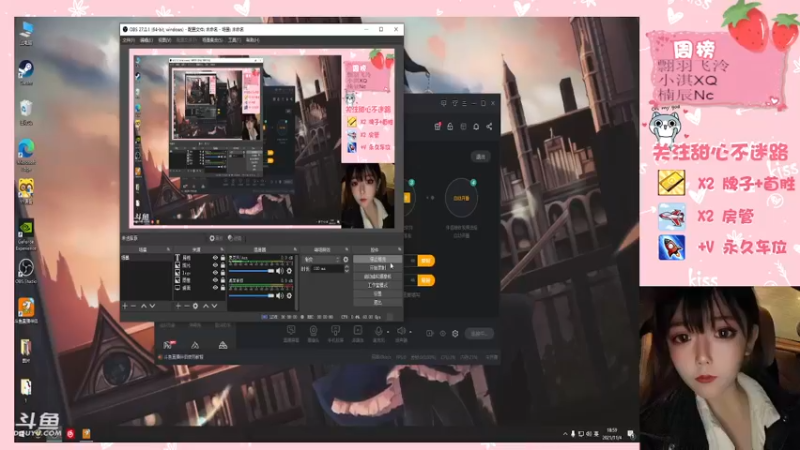Toggle visibility eye of the logo source row
The image size is (800, 450).
click(215, 273)
